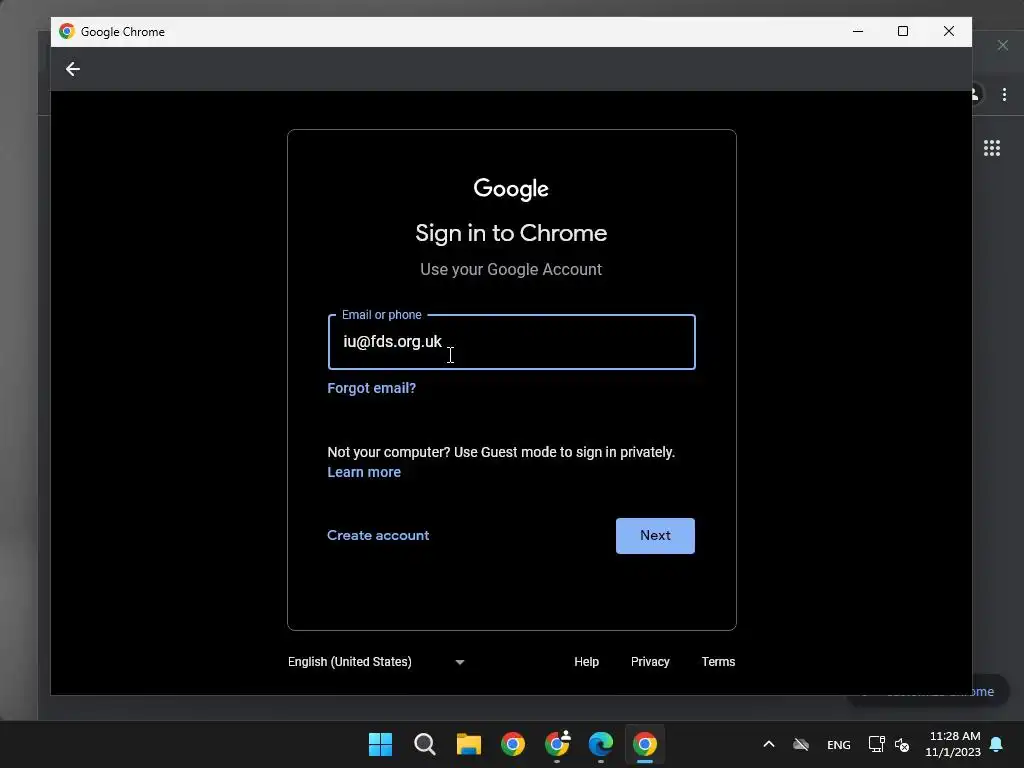
Task: Go back using the arrow in sign-in window
Action: click(72, 69)
